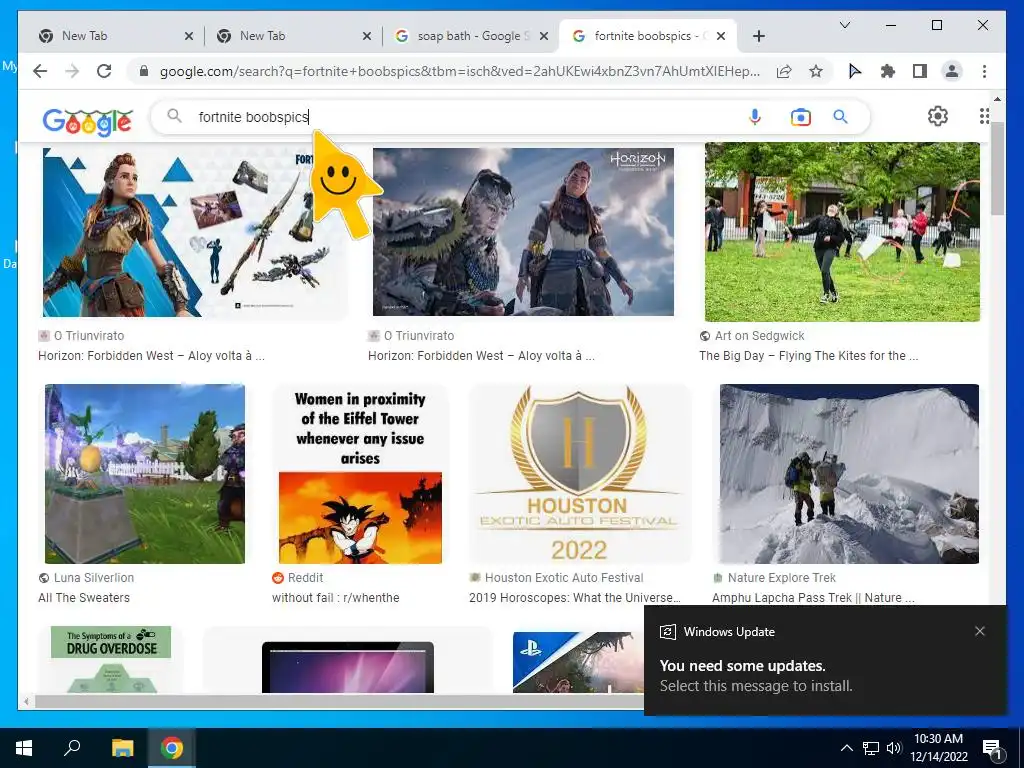
Task: Open the All The Sweaters game thumbnail
Action: click(144, 473)
